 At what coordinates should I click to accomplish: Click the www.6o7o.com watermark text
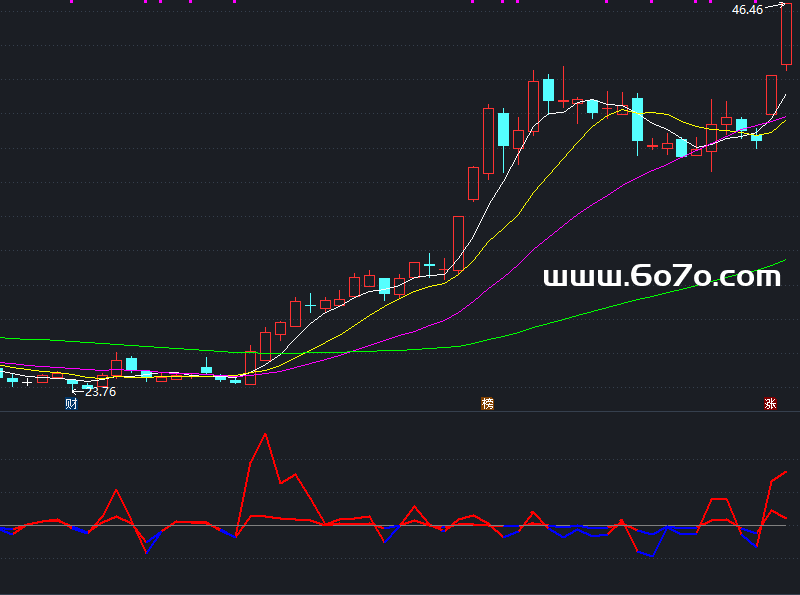point(661,277)
